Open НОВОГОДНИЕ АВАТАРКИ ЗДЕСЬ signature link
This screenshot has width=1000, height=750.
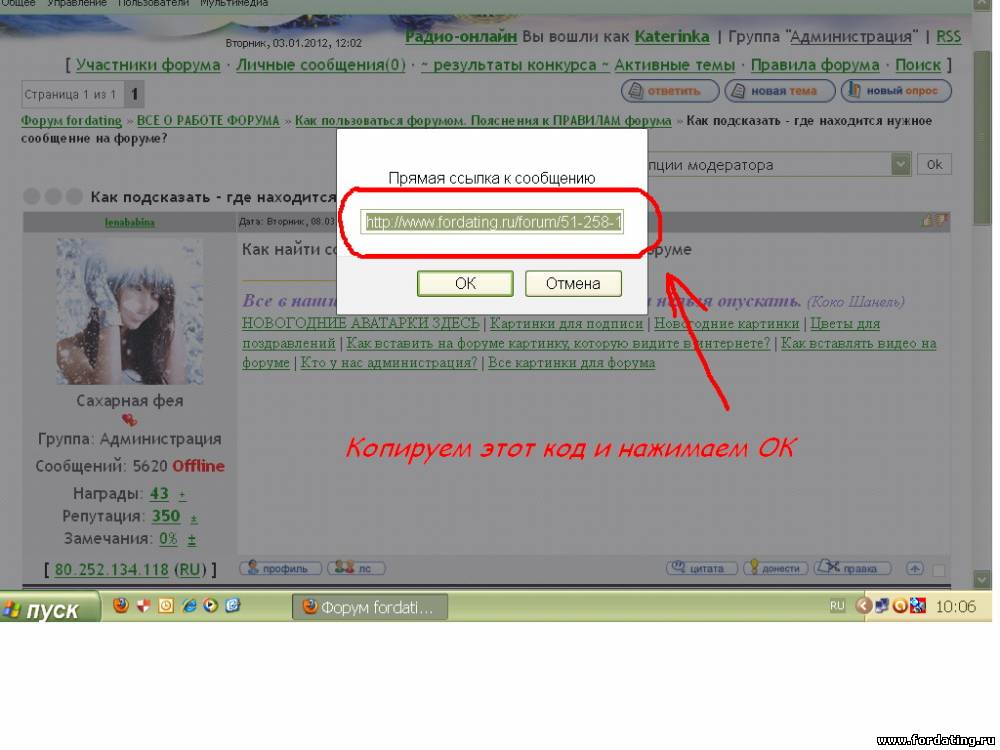click(x=360, y=324)
